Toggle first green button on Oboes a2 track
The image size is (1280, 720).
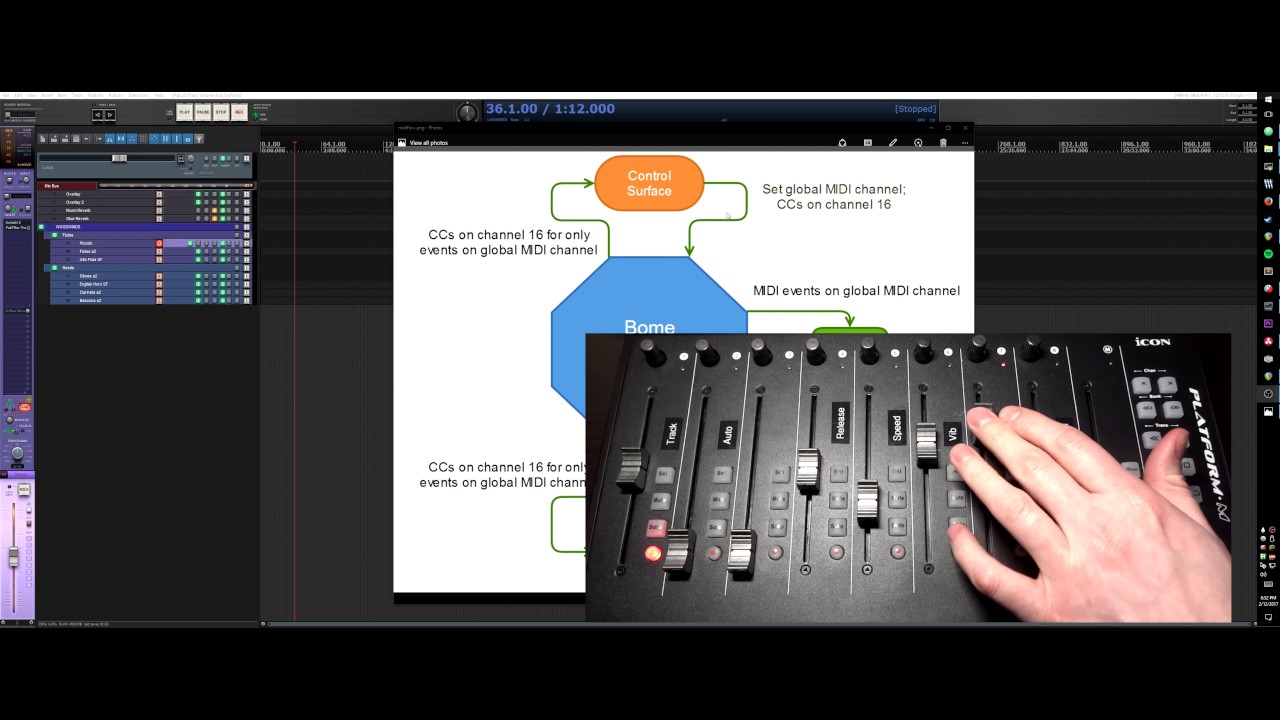198,276
